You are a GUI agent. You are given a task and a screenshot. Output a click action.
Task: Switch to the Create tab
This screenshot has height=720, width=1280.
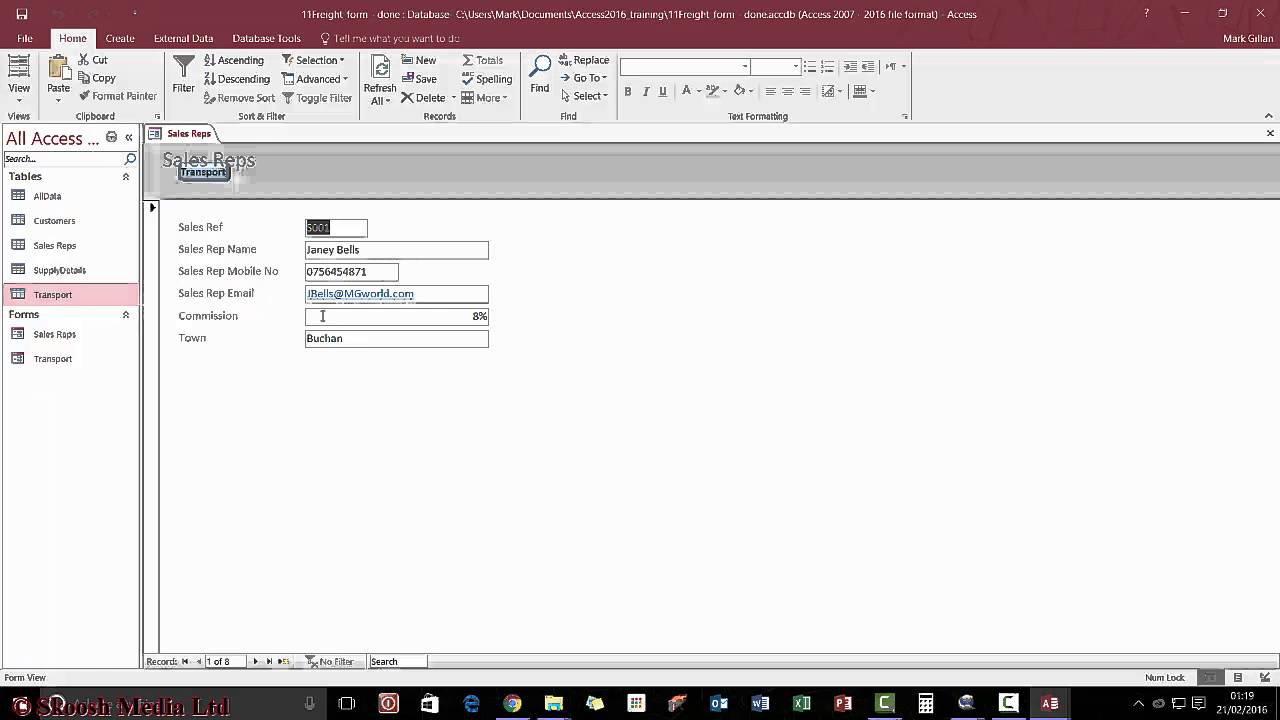[120, 38]
